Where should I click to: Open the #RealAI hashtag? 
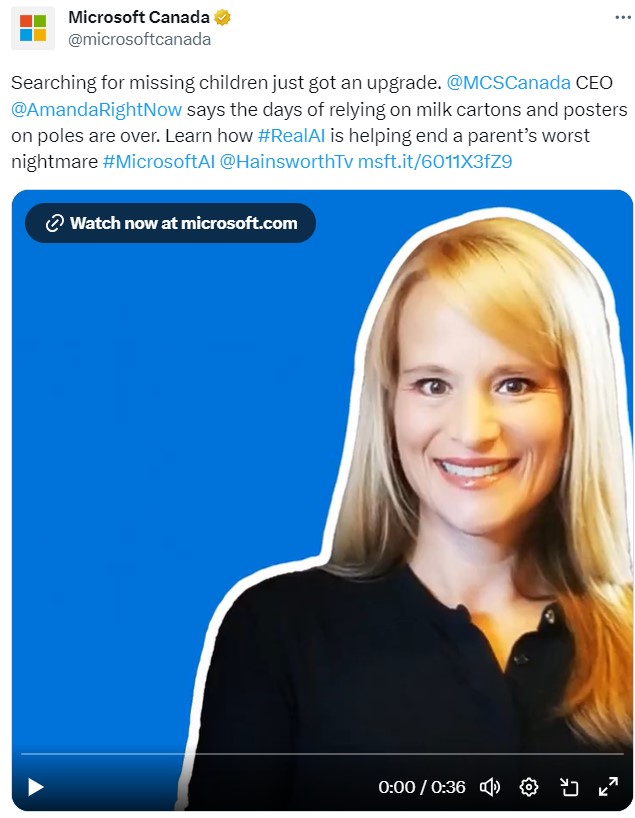pyautogui.click(x=291, y=136)
